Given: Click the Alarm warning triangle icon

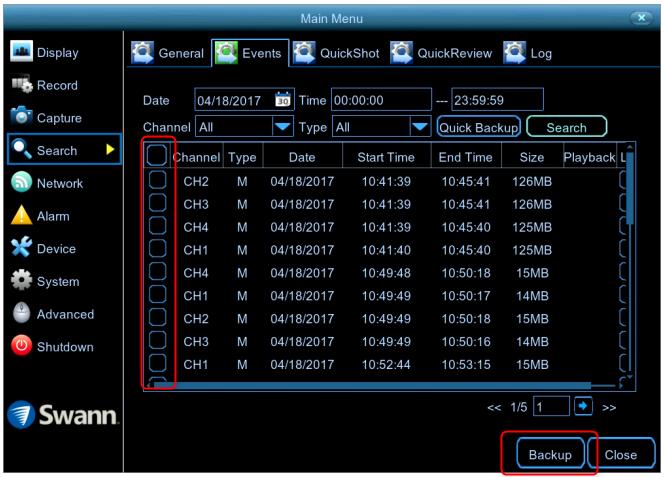Looking at the screenshot, I should [x=20, y=217].
